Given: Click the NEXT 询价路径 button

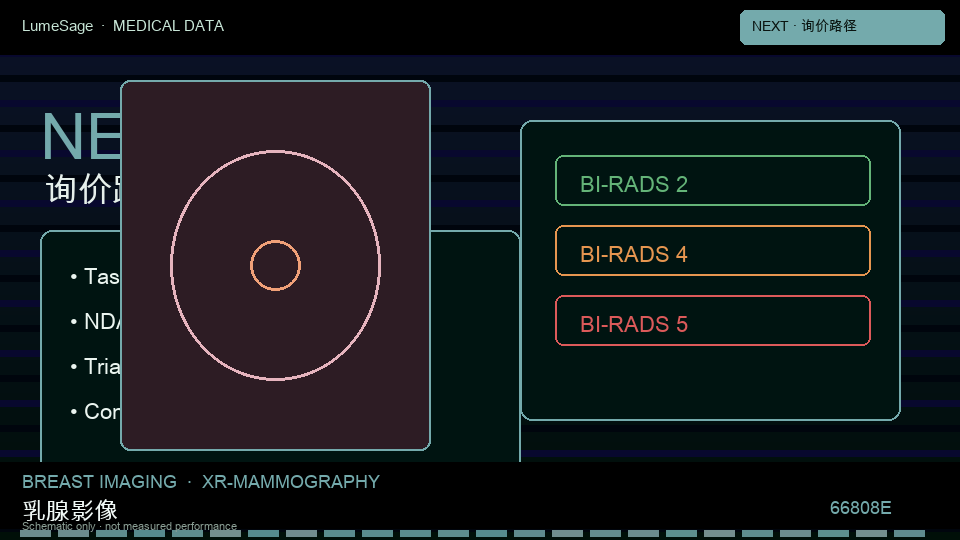Looking at the screenshot, I should (842, 27).
